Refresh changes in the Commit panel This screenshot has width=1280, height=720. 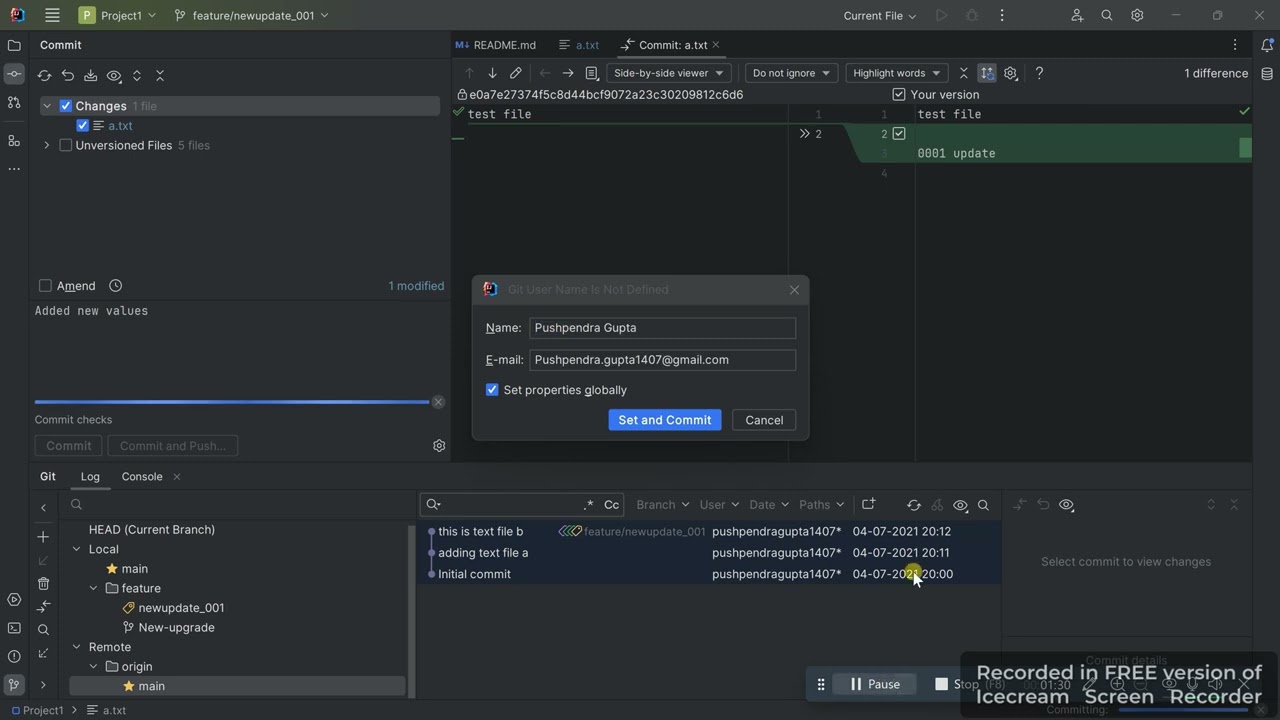pos(44,76)
